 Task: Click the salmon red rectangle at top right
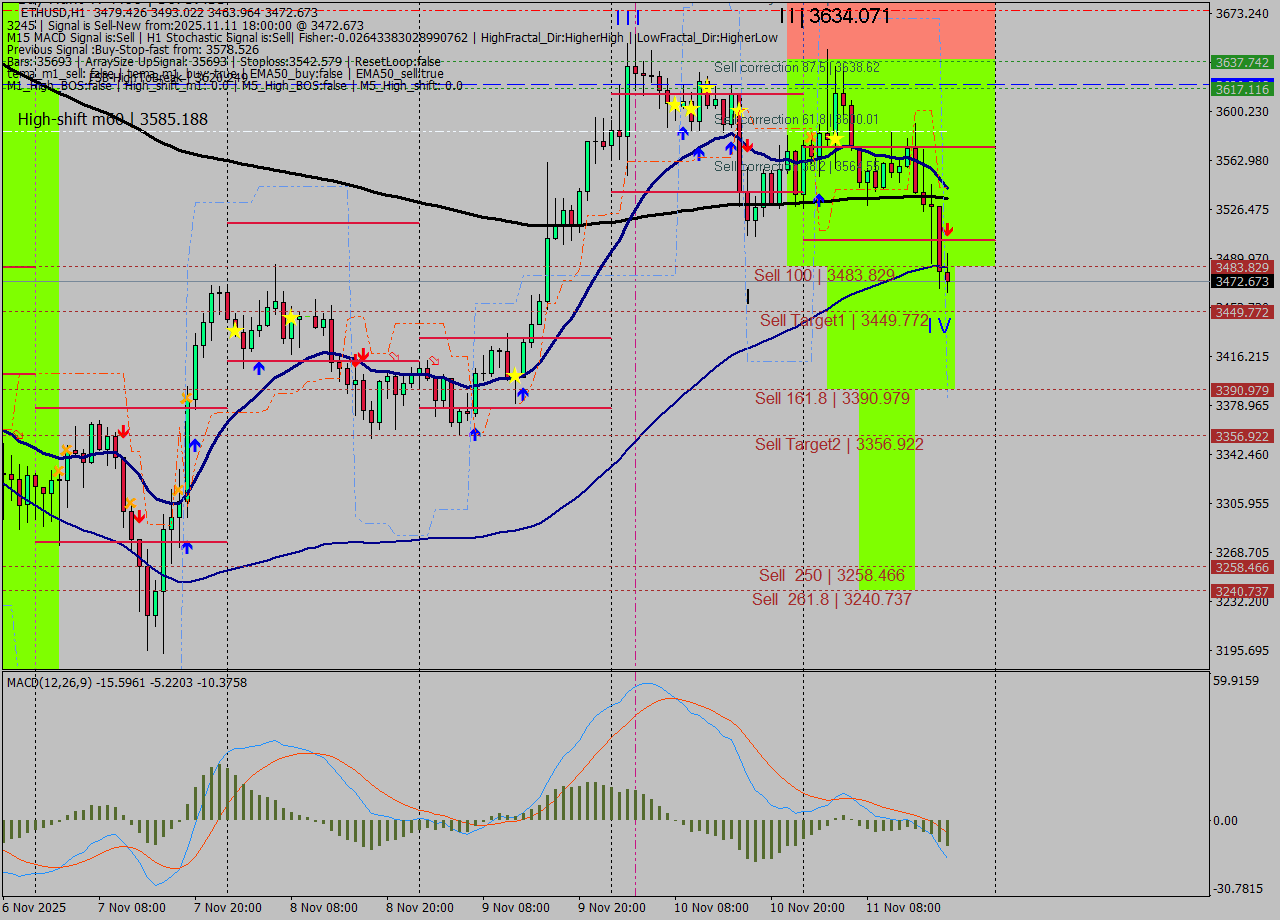point(890,30)
